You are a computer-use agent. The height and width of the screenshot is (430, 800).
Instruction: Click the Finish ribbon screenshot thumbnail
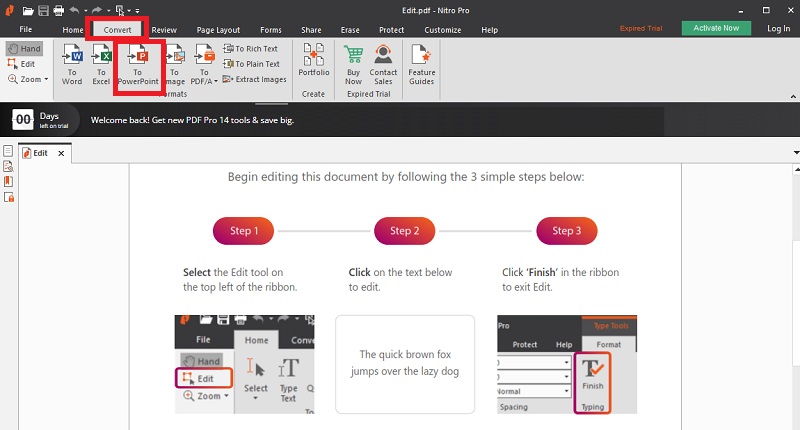[x=567, y=364]
